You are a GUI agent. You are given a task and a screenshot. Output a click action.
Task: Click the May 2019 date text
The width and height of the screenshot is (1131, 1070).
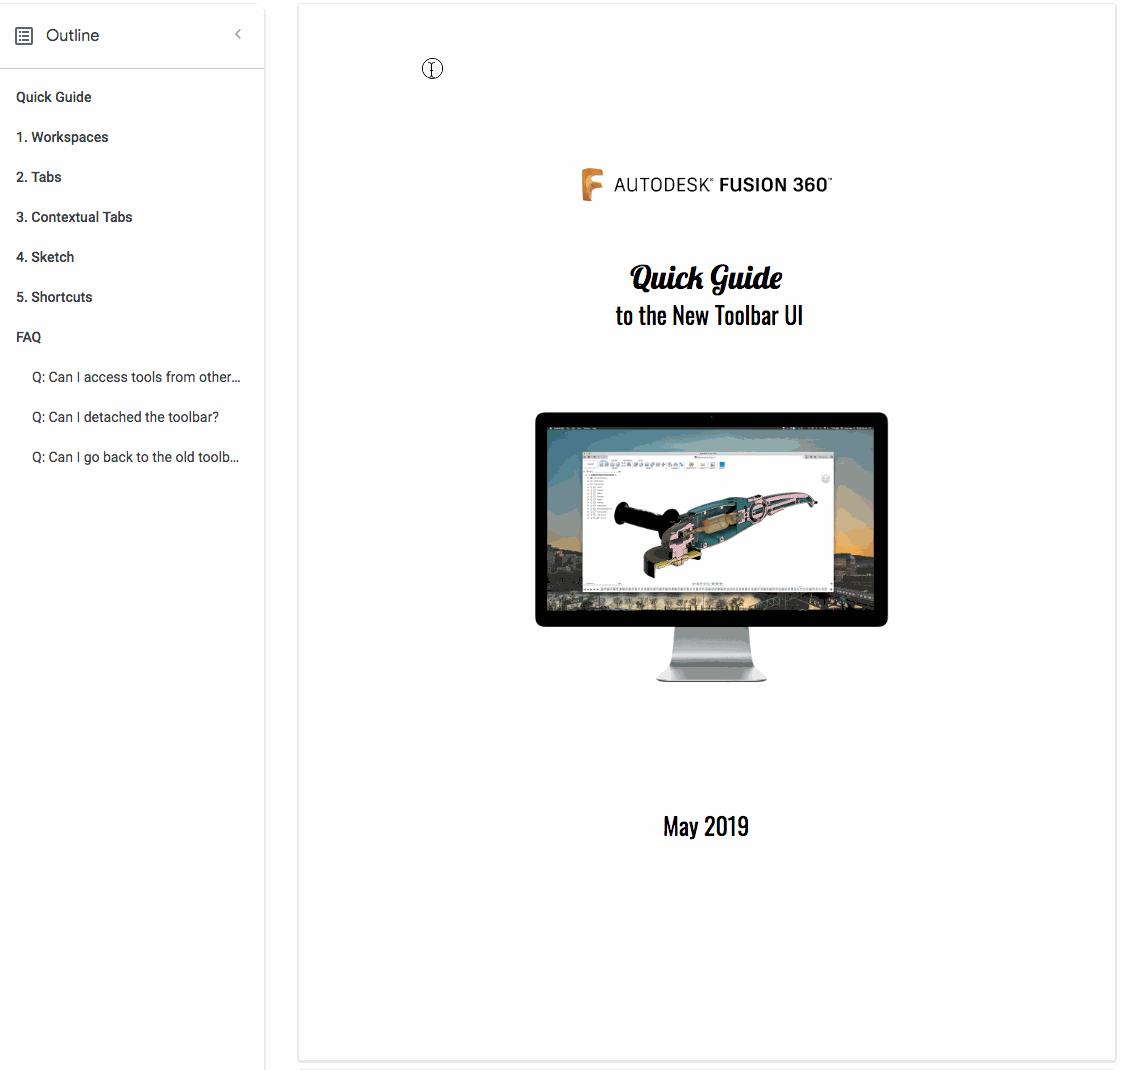coord(706,827)
